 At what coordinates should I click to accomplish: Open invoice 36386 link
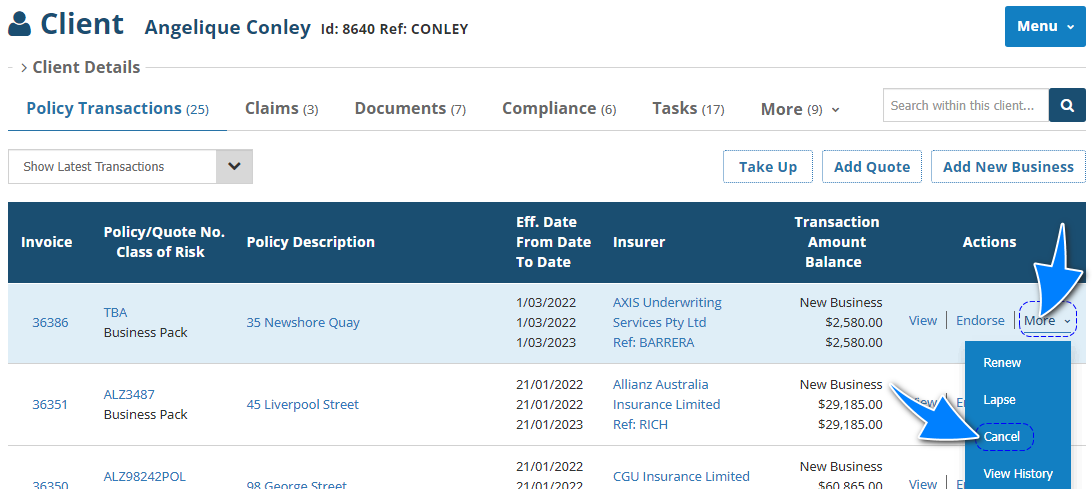[x=50, y=323]
